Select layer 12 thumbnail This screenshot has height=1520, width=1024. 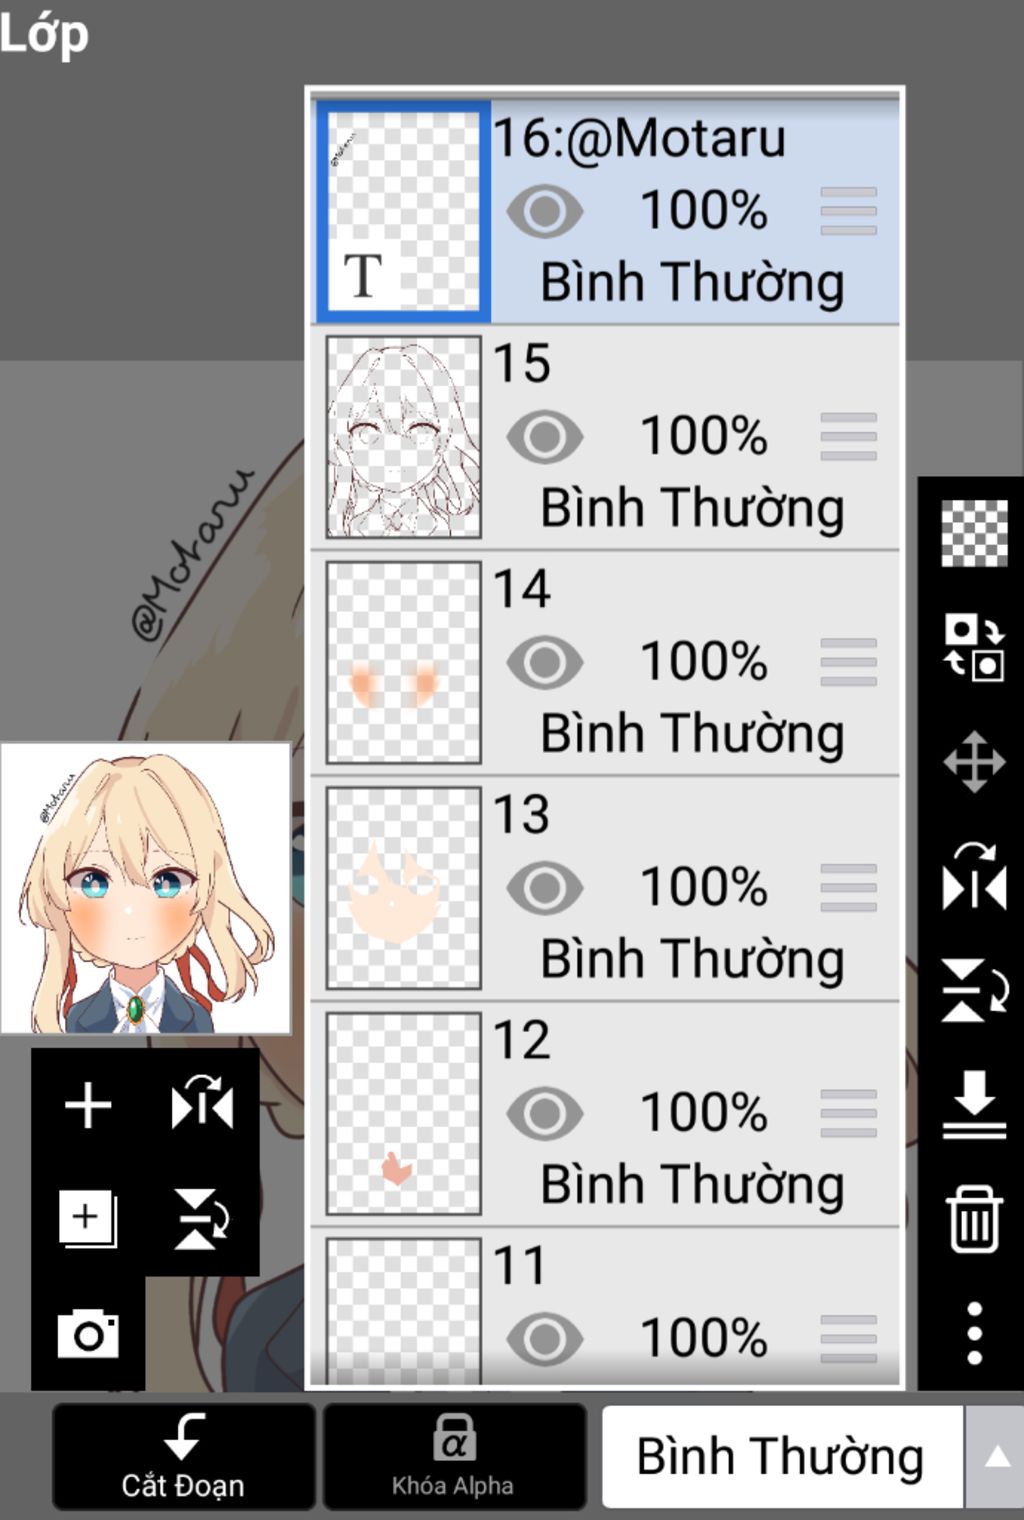pyautogui.click(x=404, y=1113)
